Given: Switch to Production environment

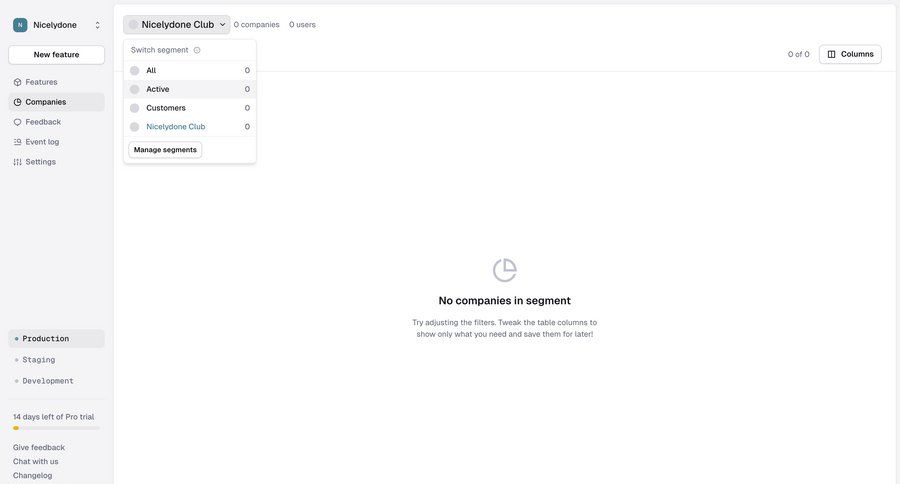Looking at the screenshot, I should pyautogui.click(x=56, y=339).
